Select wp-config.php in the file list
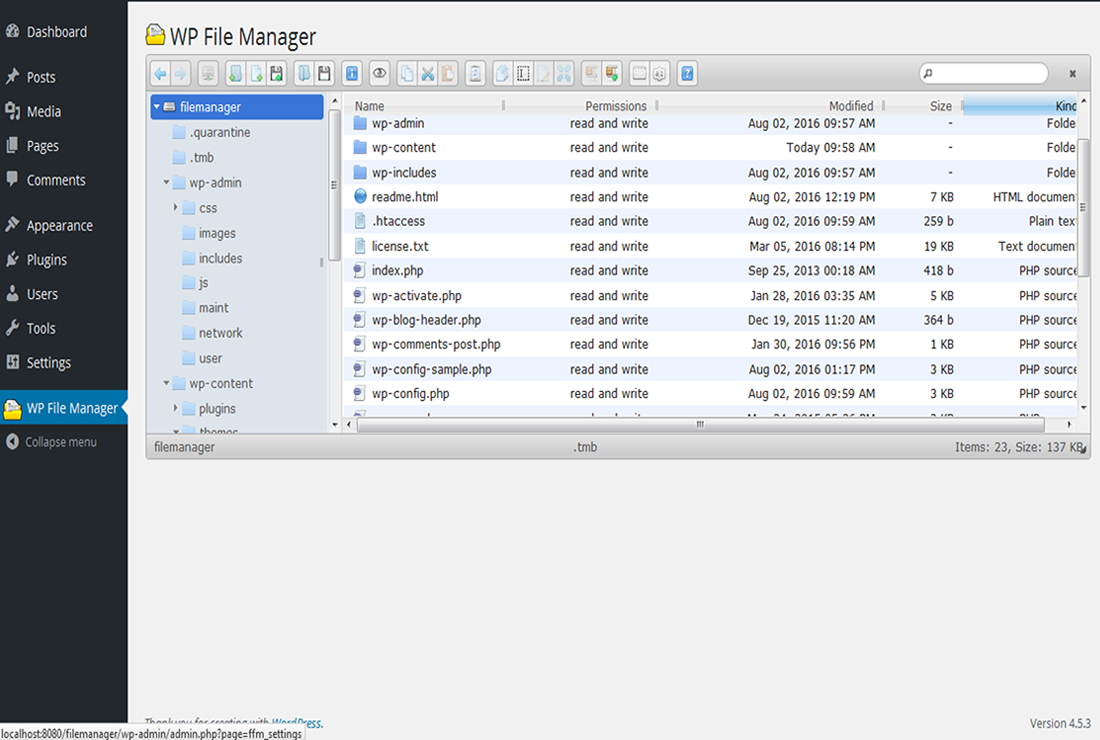 pos(410,394)
